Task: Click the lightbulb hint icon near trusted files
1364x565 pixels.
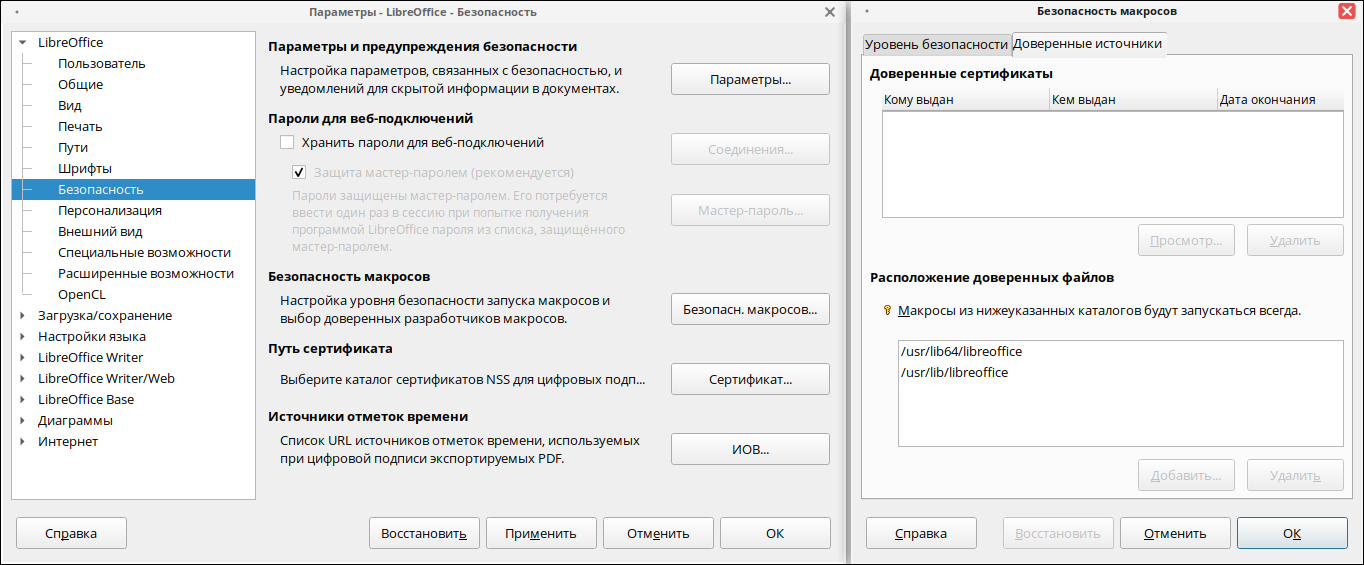Action: [x=886, y=311]
